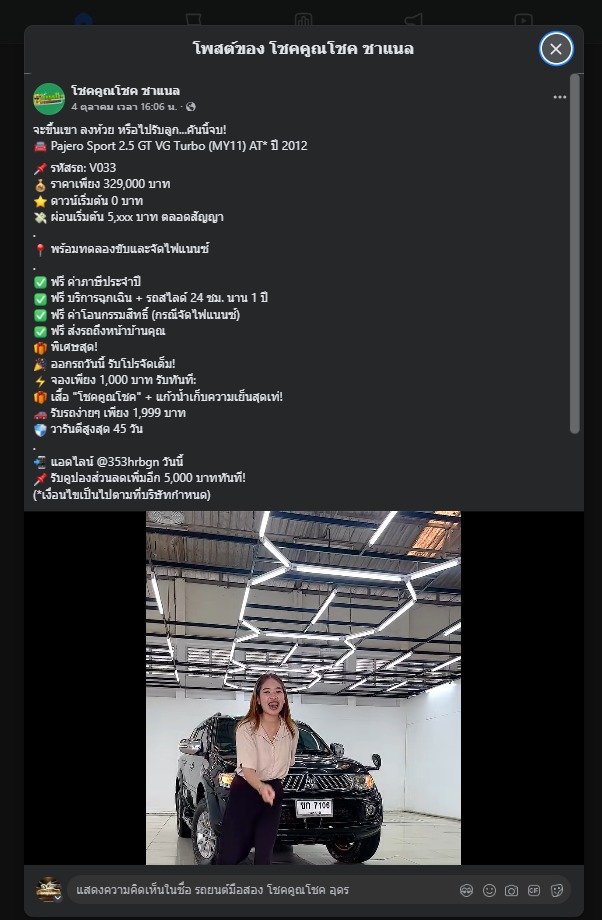Open the emoji picker in comment box

point(489,891)
